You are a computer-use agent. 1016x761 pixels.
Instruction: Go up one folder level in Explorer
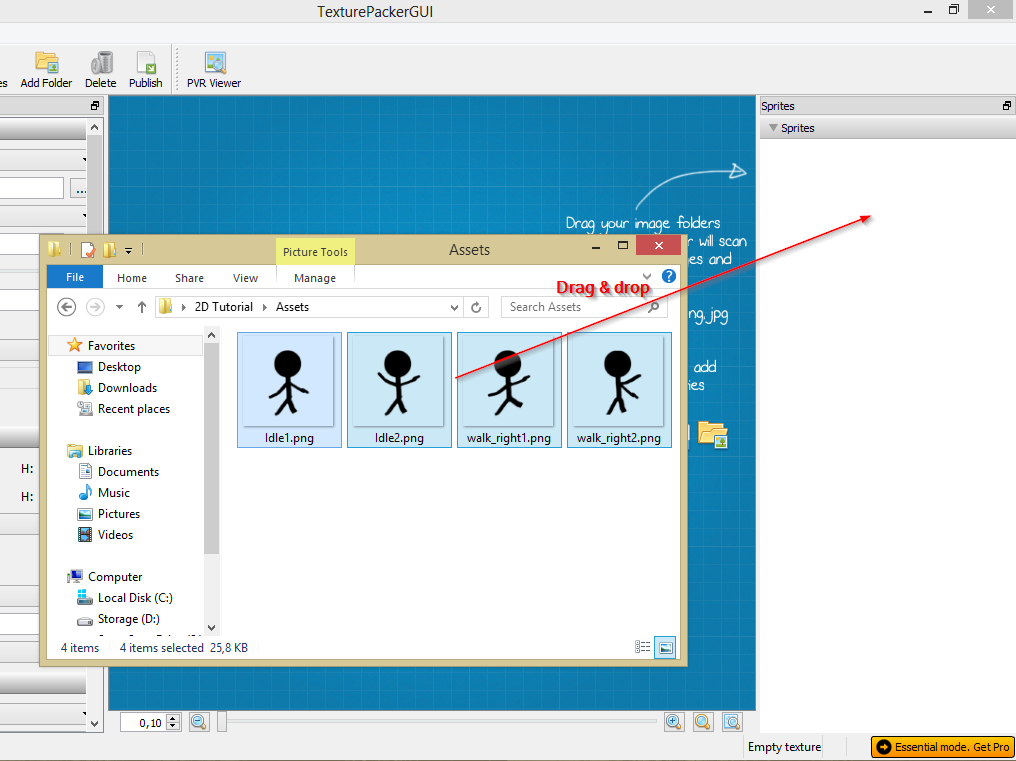142,307
